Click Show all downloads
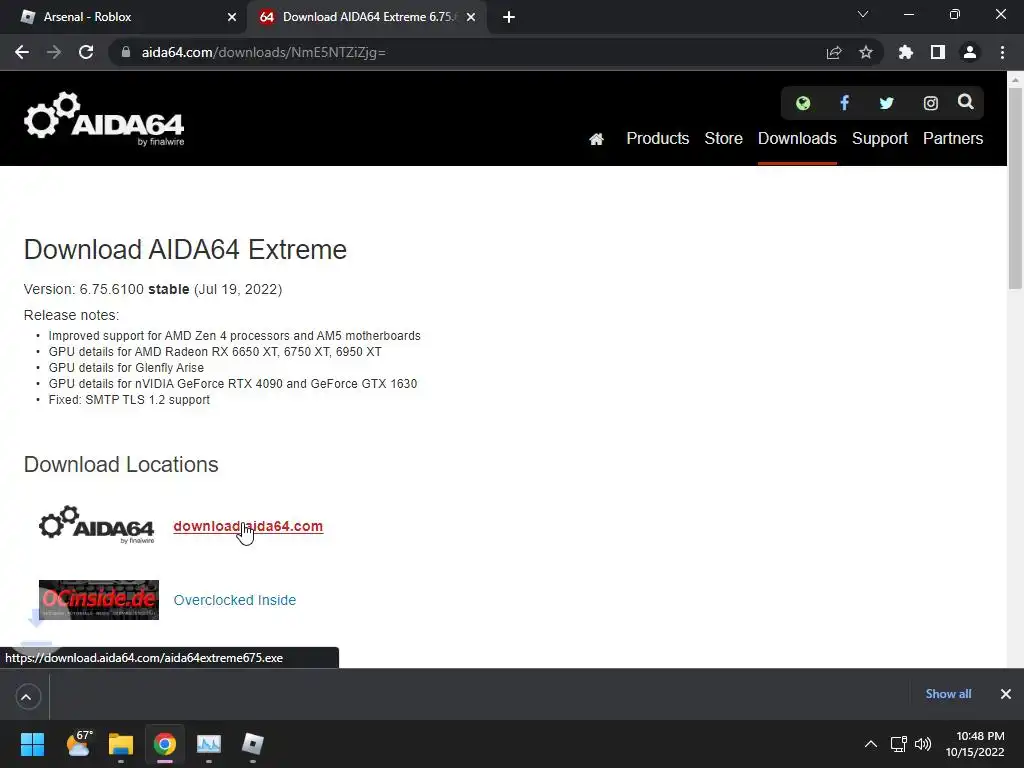1024x768 pixels. pos(948,694)
